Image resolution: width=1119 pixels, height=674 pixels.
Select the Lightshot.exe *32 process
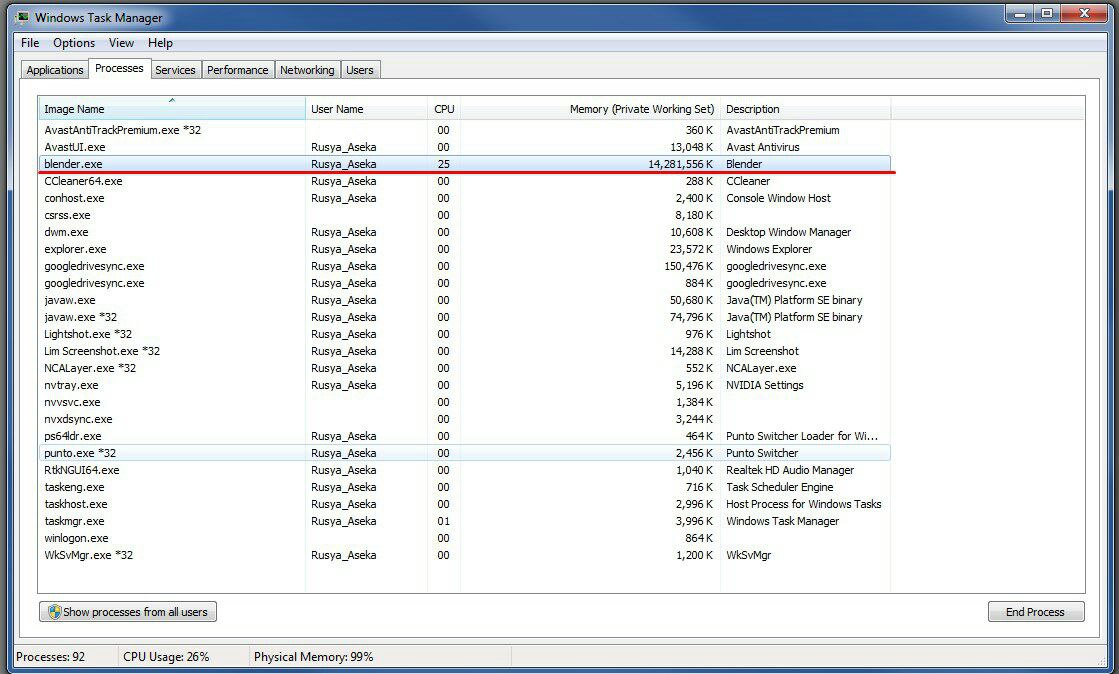pos(465,334)
